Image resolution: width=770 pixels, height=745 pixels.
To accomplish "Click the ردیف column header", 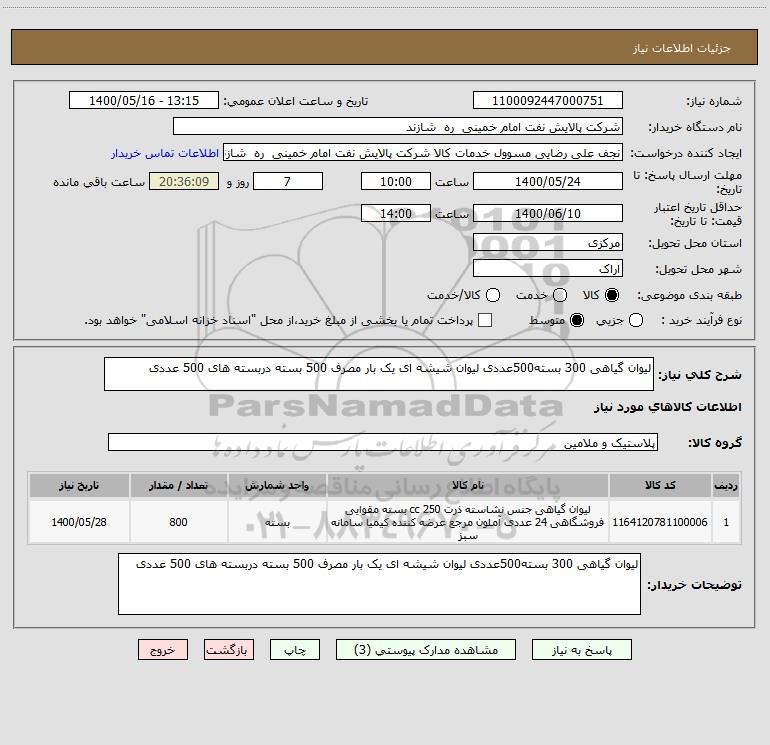I will pos(726,485).
